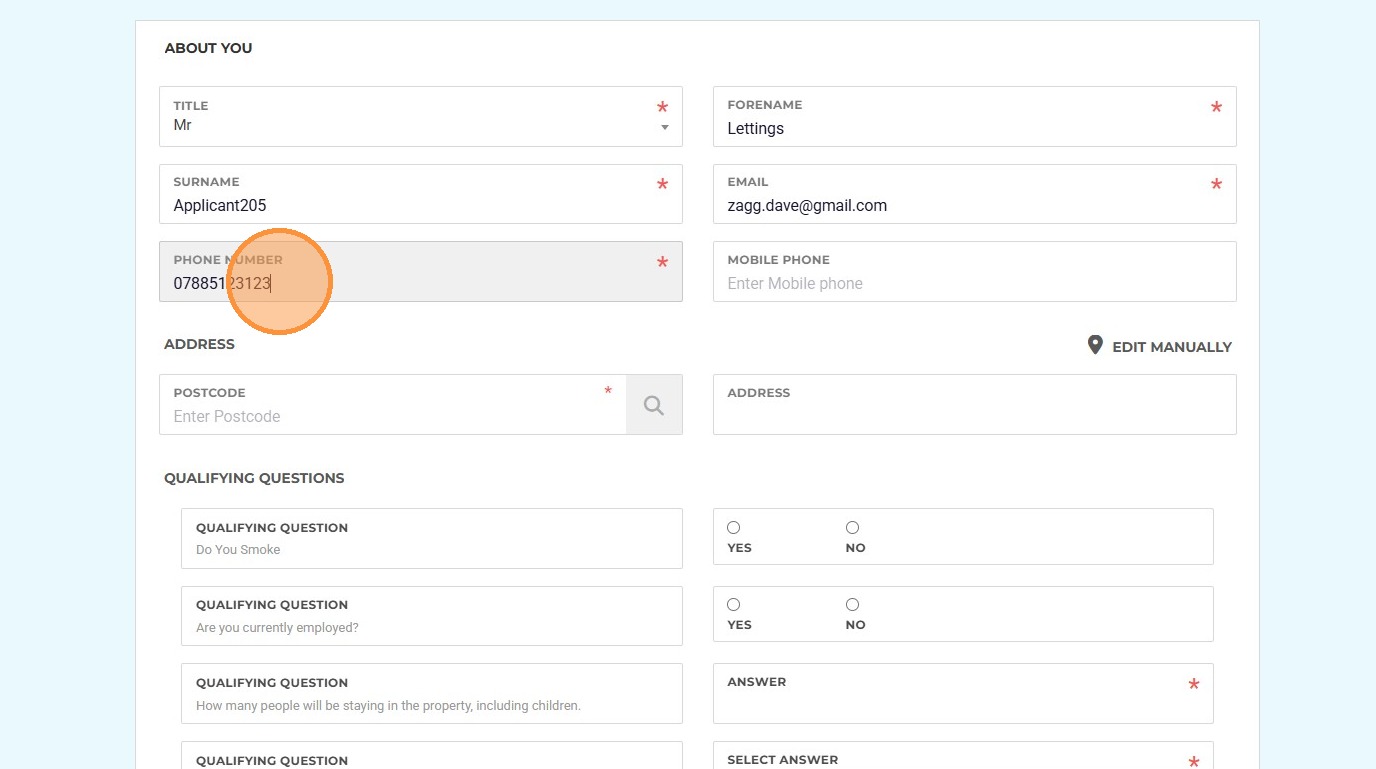The height and width of the screenshot is (769, 1376).
Task: Click the Surname field containing Applicant205
Action: point(421,194)
